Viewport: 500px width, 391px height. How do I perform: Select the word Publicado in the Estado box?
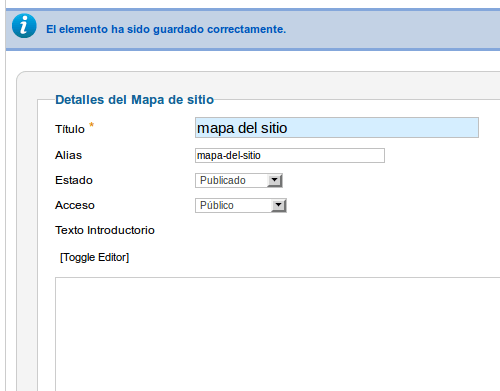(x=223, y=180)
